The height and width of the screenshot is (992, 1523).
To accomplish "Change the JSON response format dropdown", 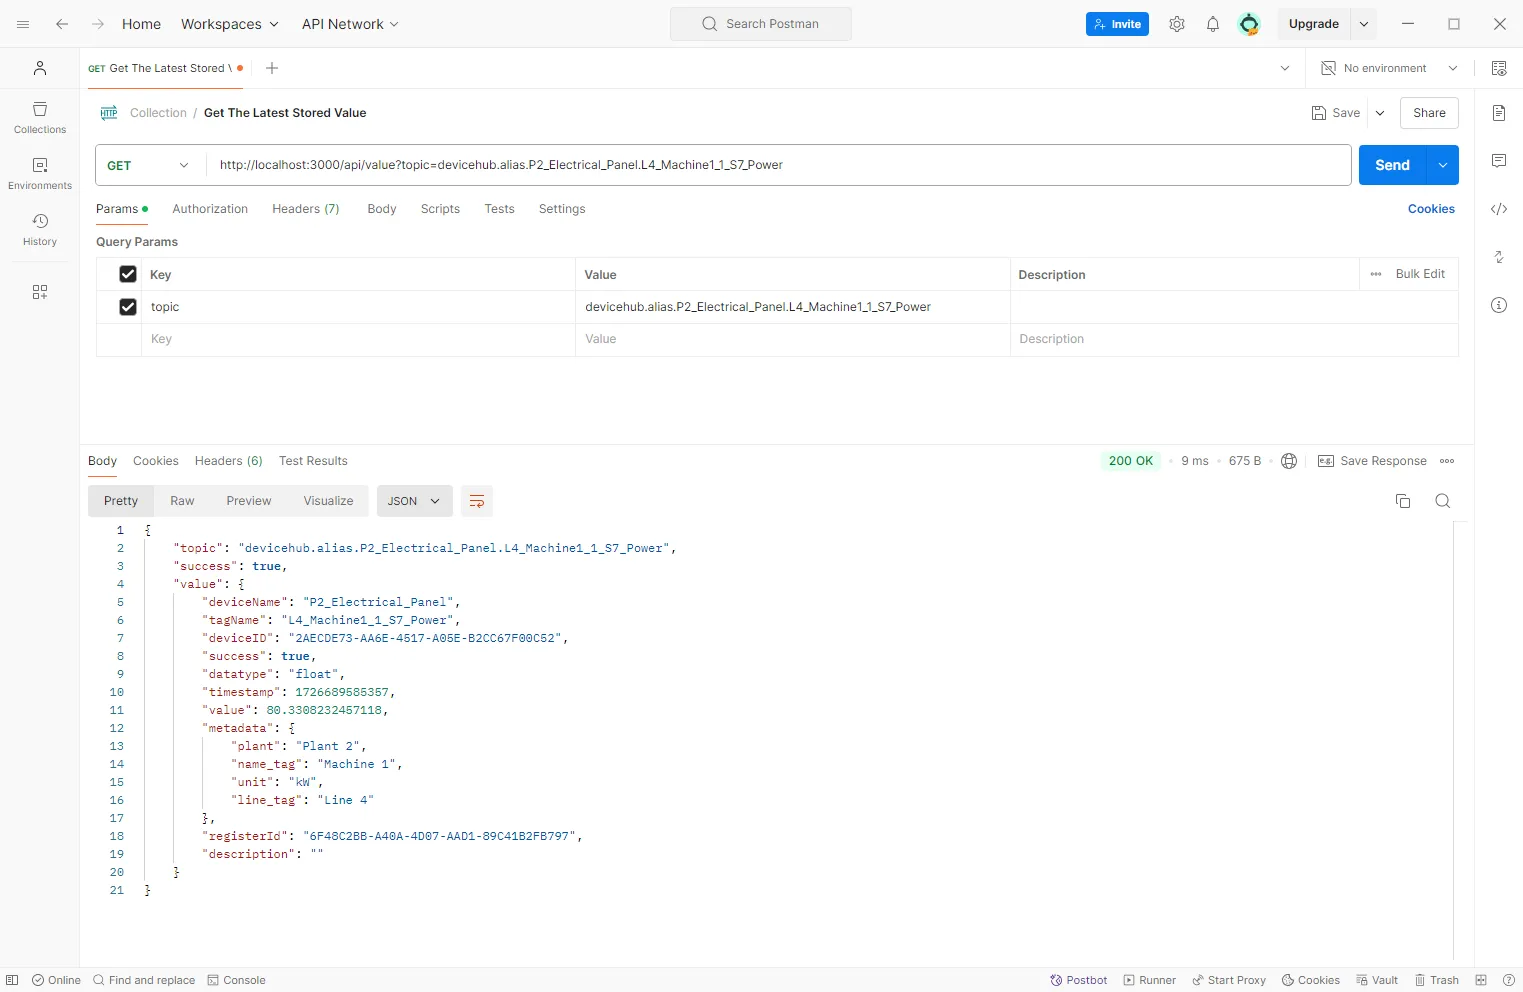I will coord(414,501).
